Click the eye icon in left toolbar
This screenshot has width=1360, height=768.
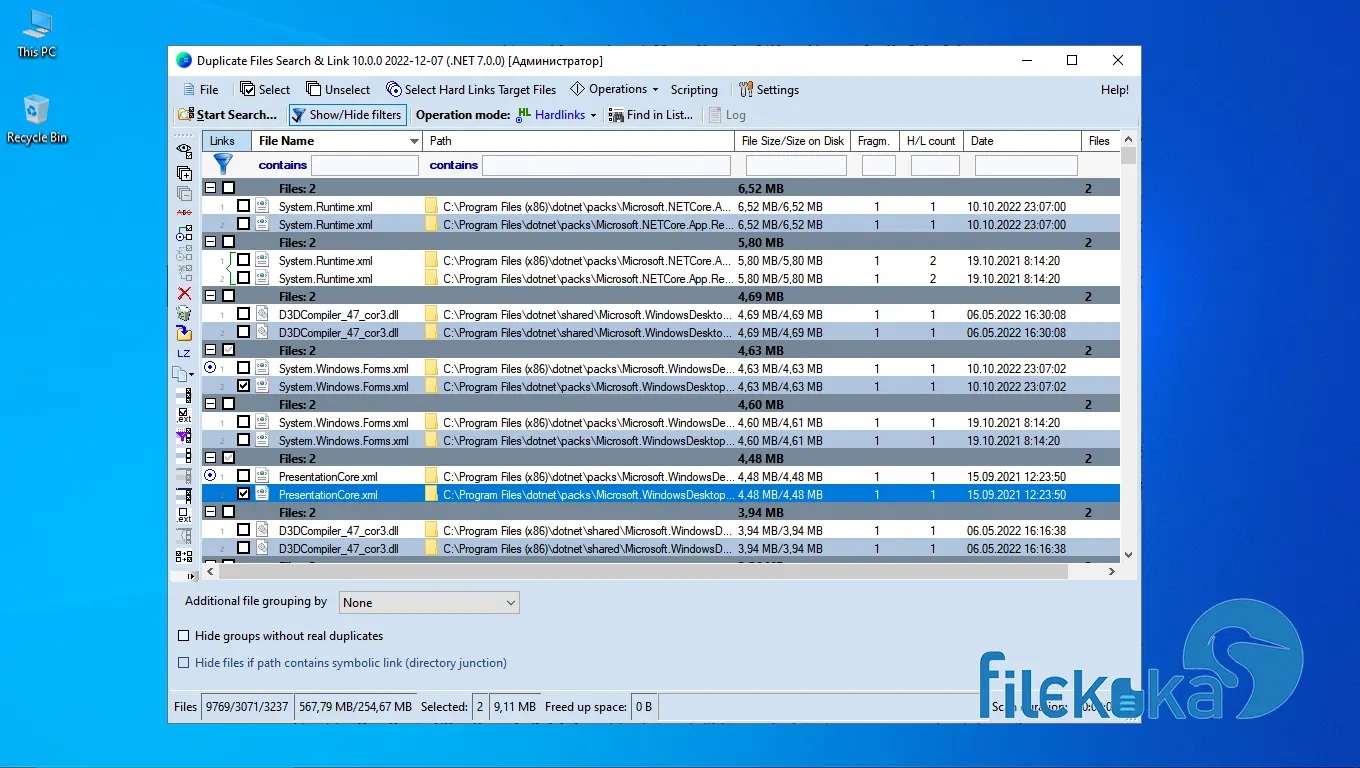(184, 150)
